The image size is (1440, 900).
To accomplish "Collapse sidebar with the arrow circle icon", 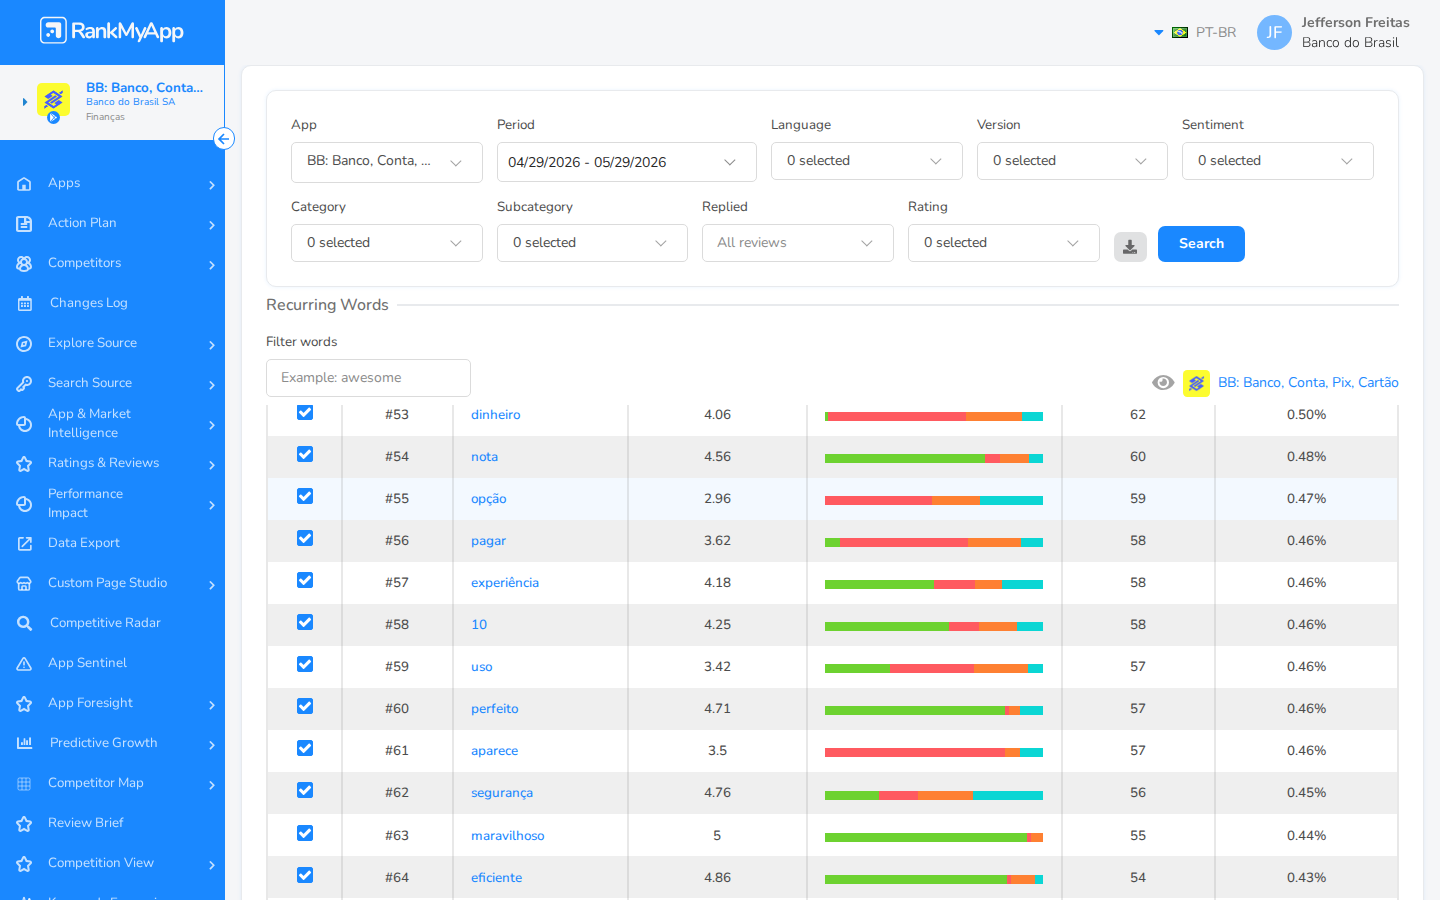I will (x=224, y=139).
